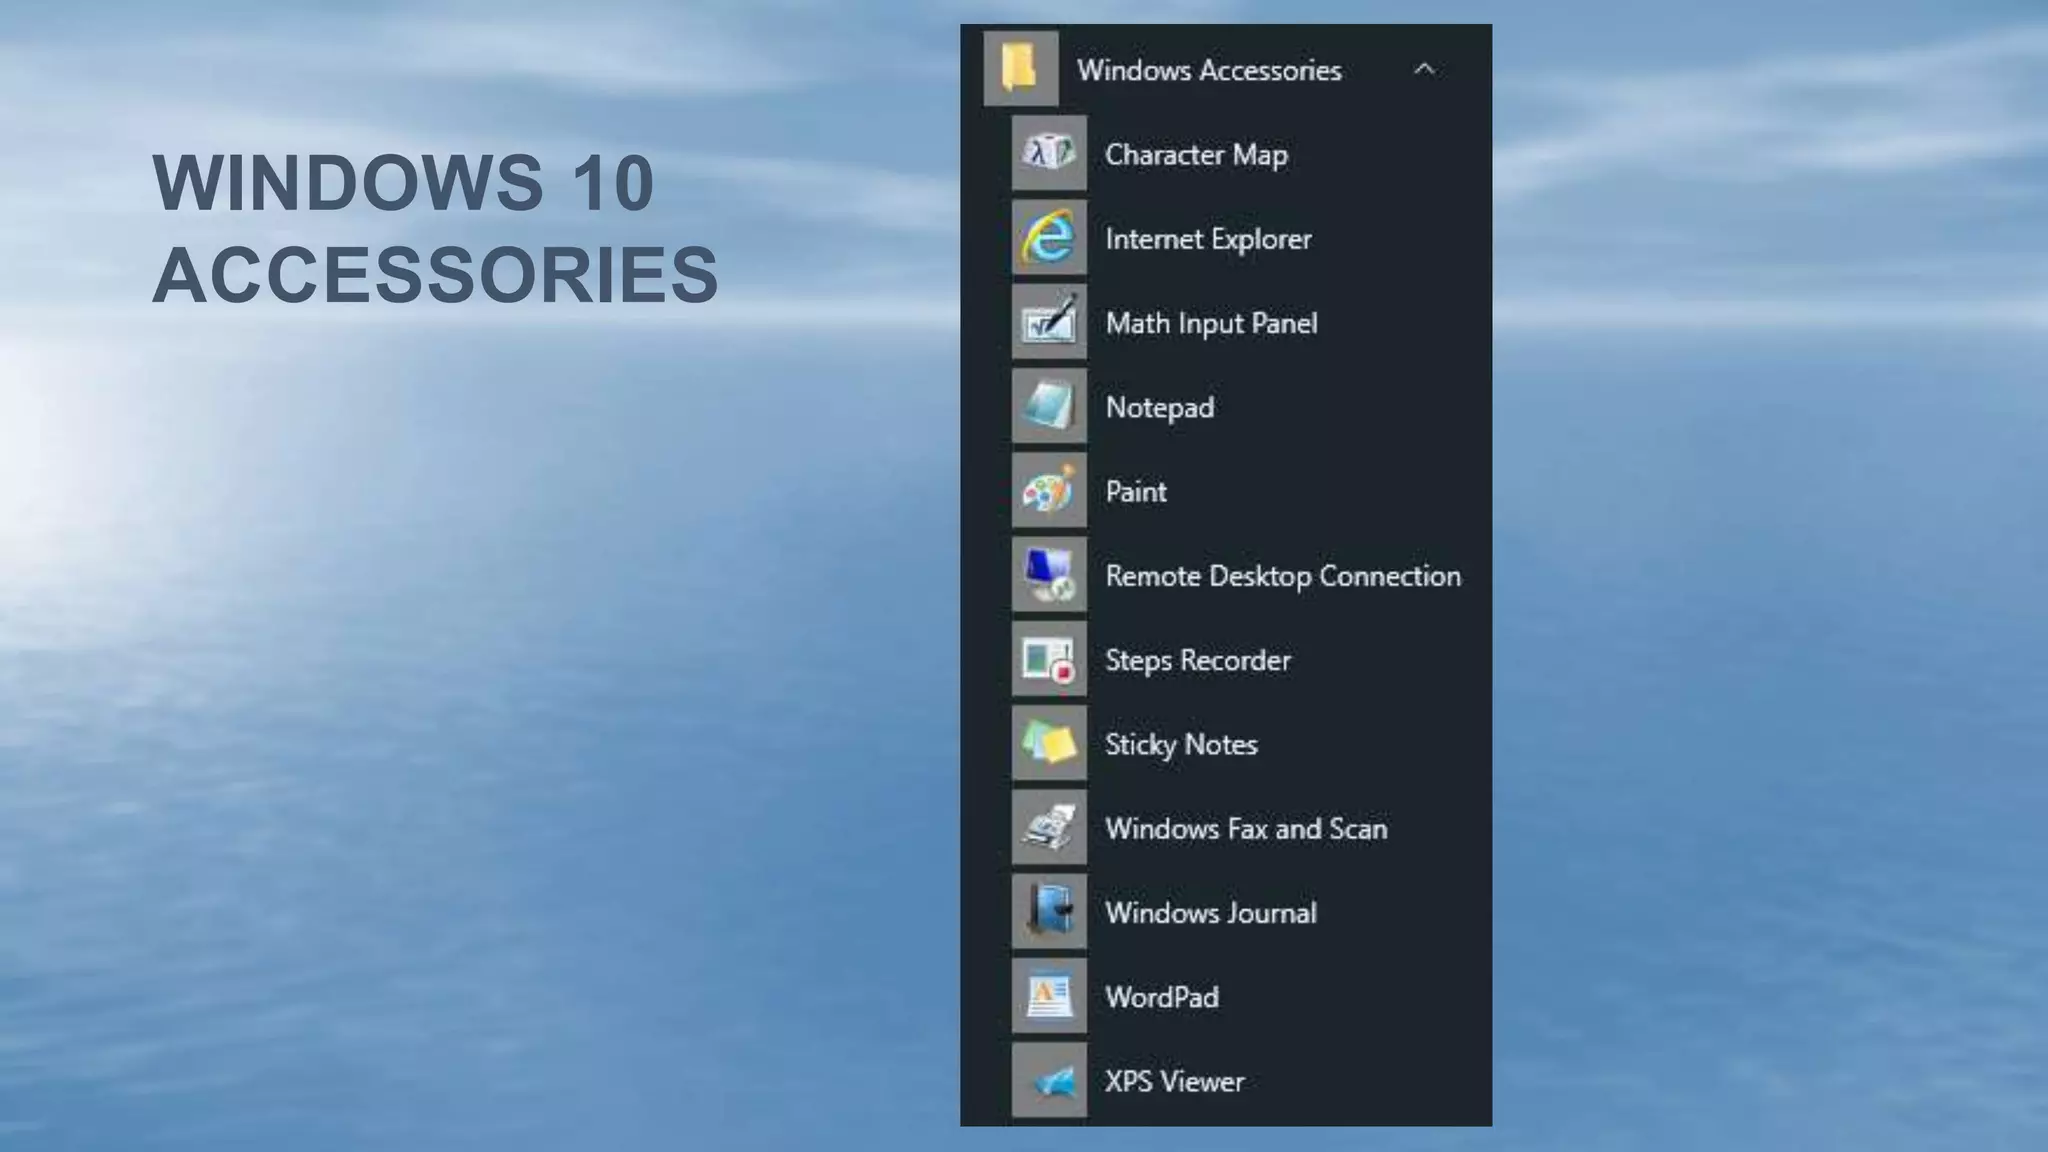
Task: Click the WordPad icon
Action: pos(1049,996)
